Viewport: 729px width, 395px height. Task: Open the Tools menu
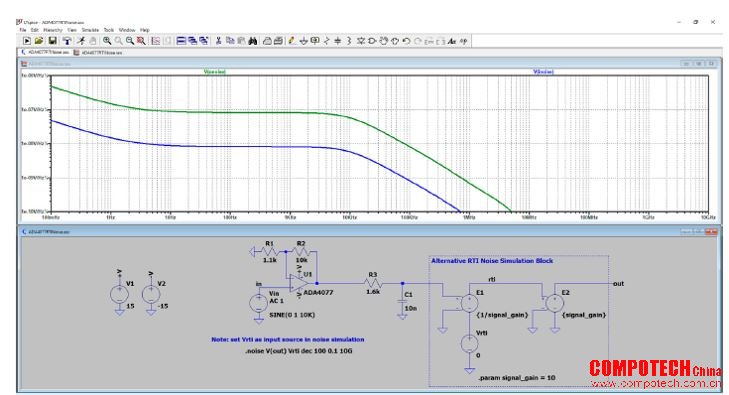click(x=109, y=30)
